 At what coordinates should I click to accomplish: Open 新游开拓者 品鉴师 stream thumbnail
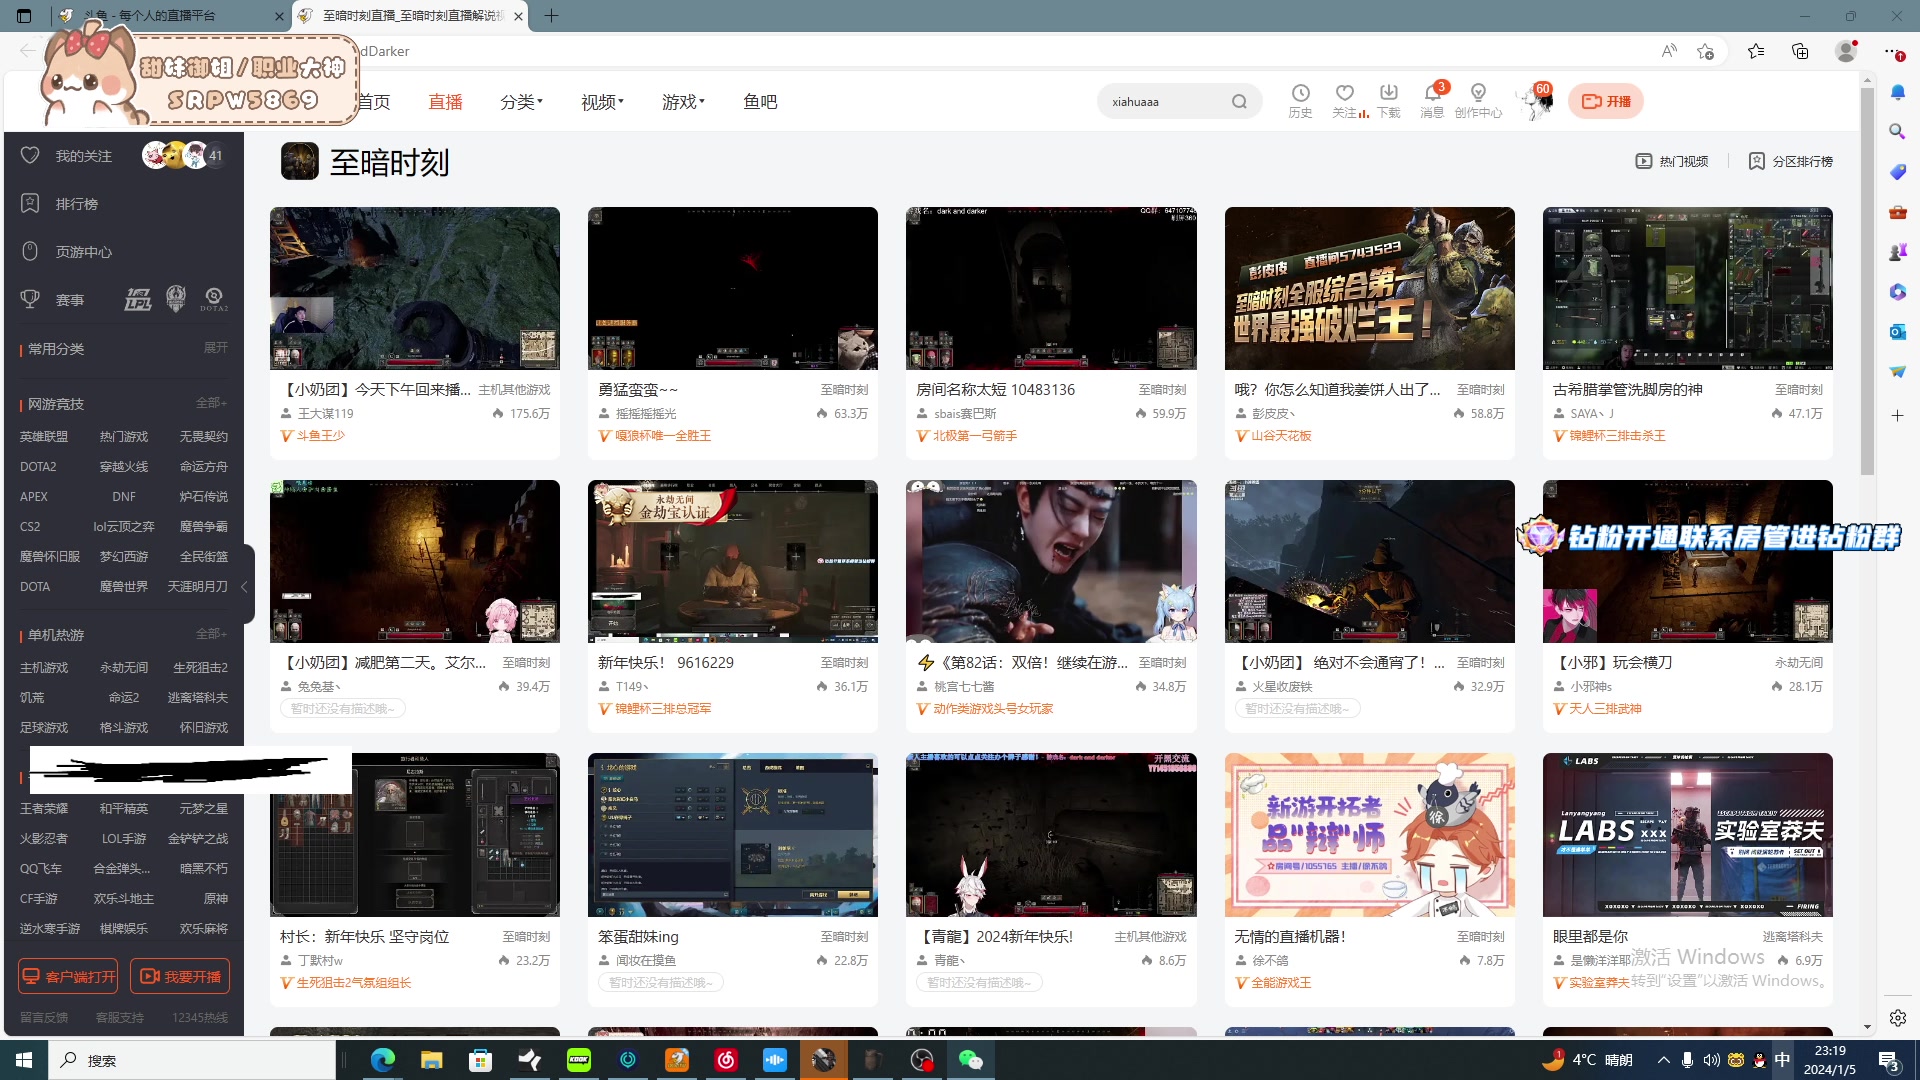click(x=1370, y=835)
